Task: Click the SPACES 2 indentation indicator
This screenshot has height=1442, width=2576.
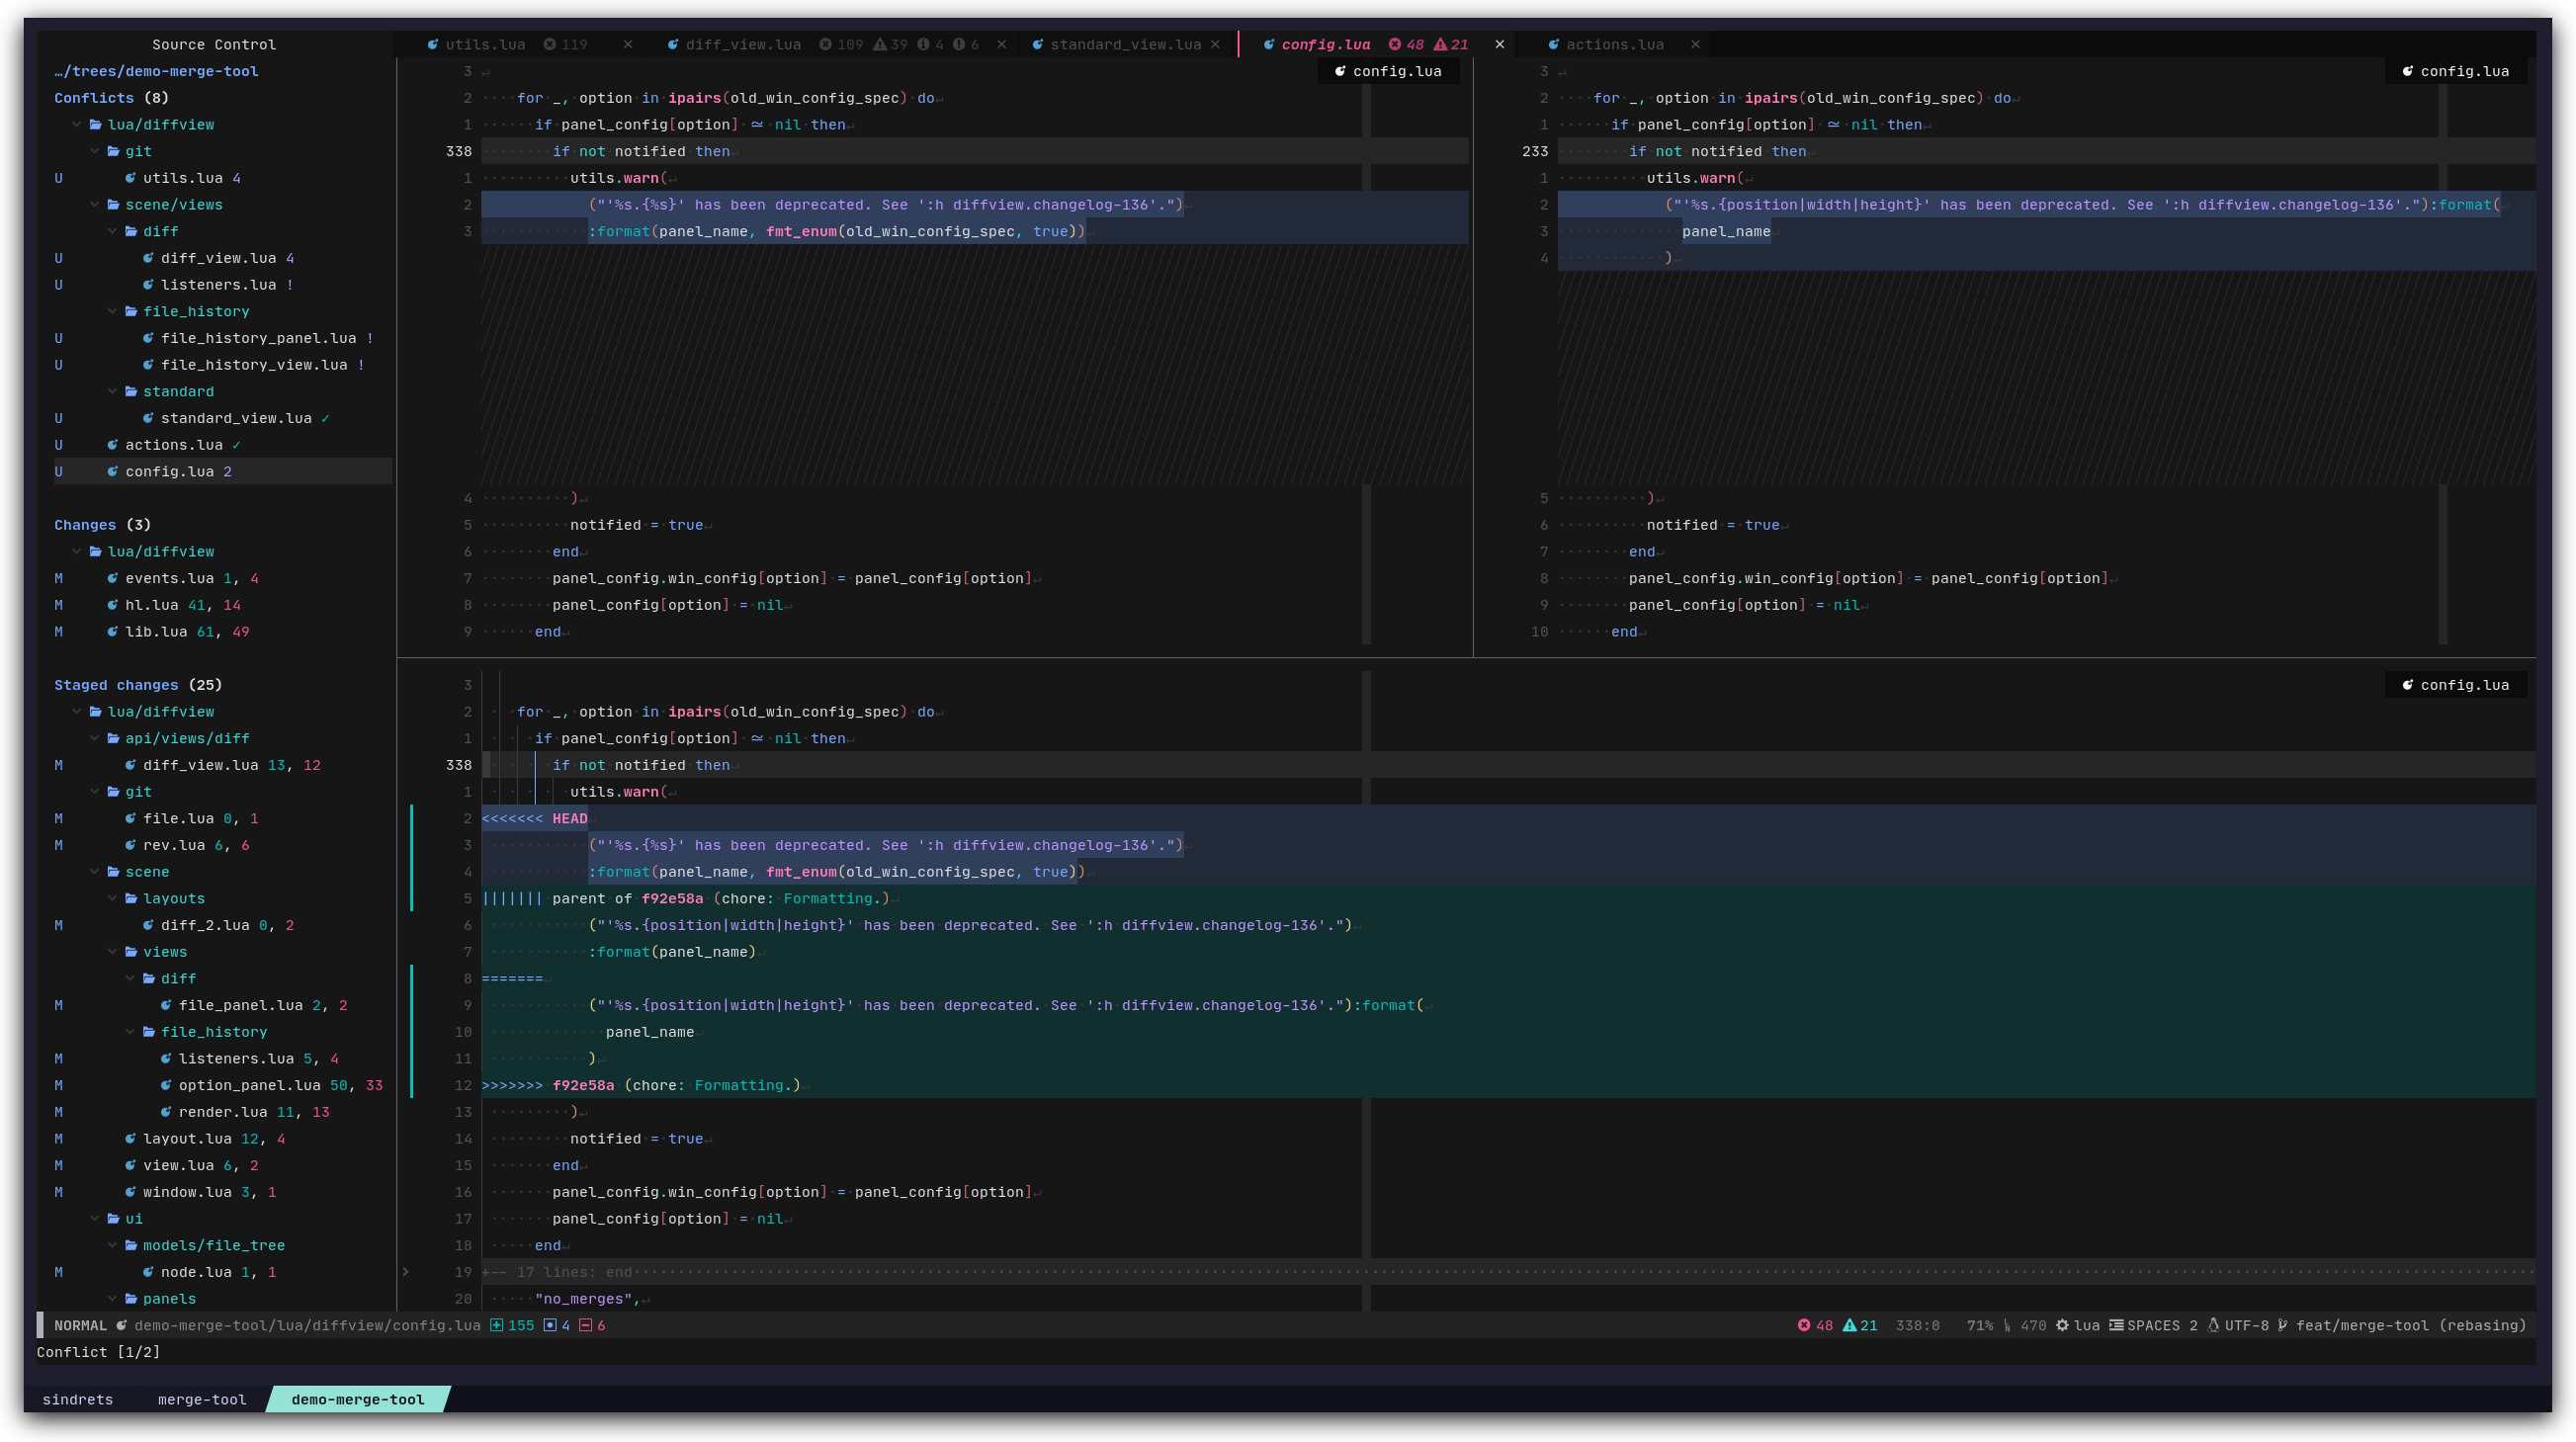Action: (2152, 1325)
